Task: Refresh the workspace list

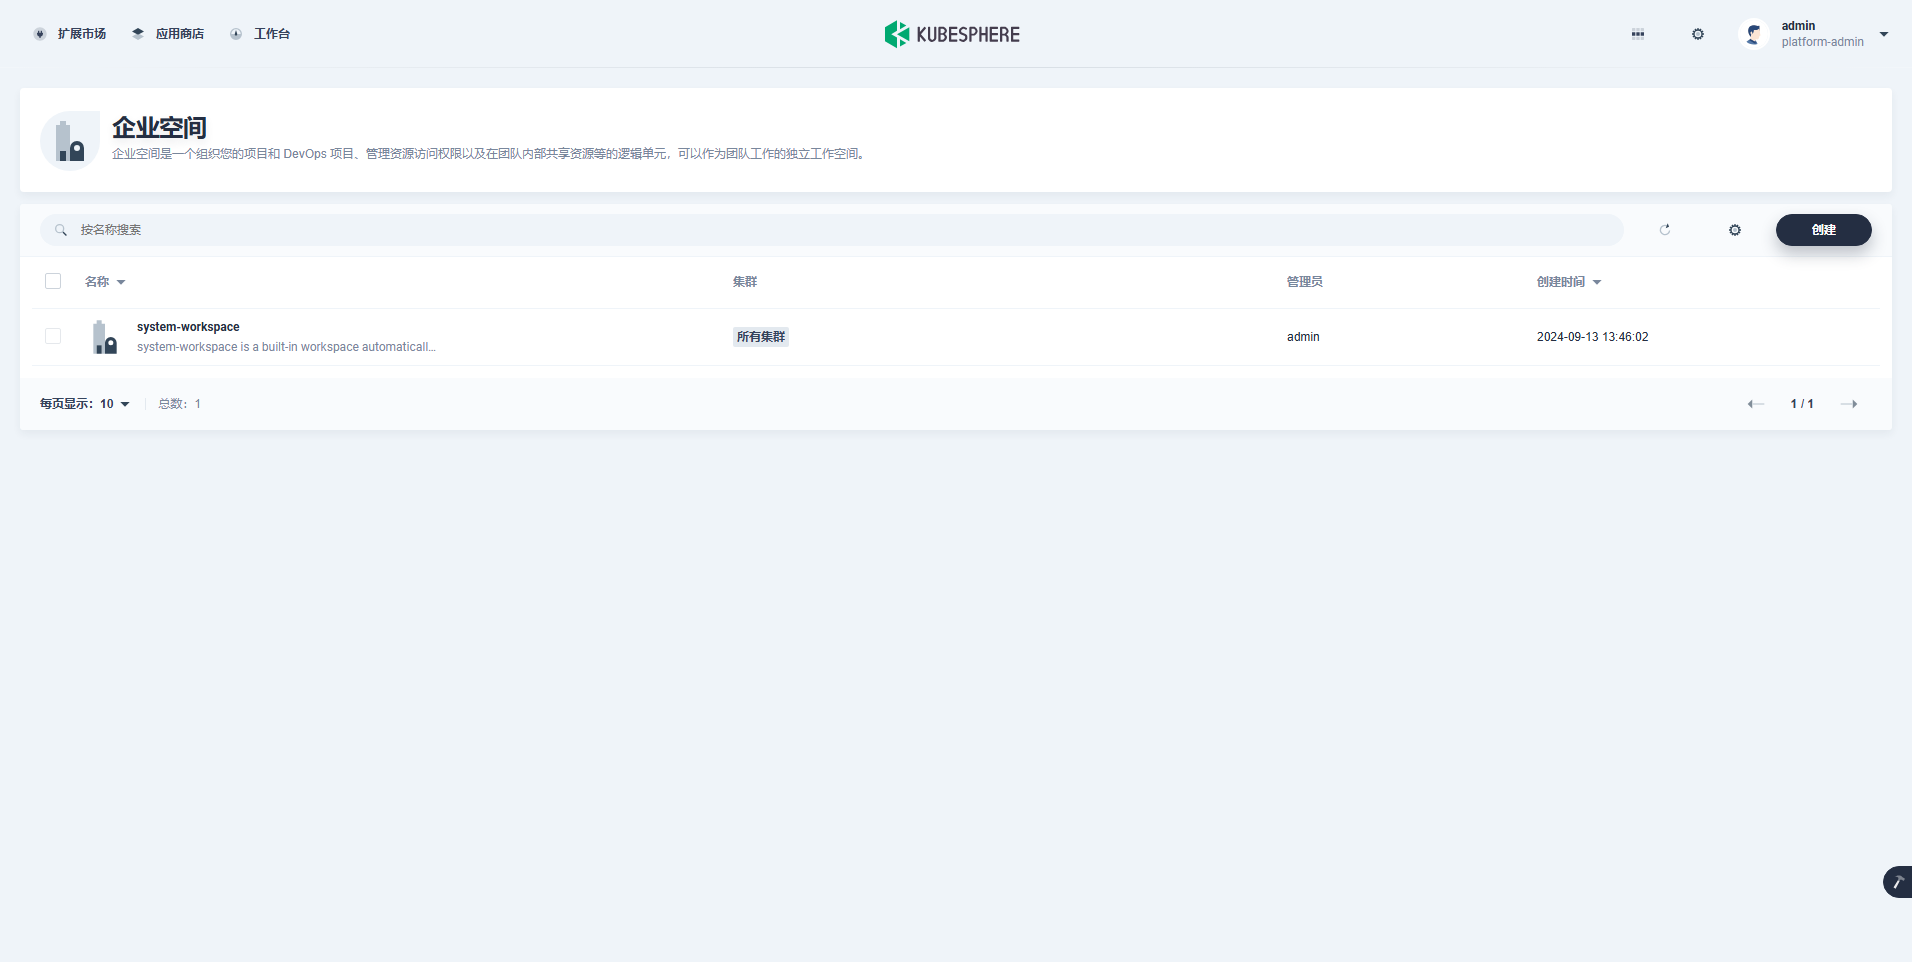Action: click(x=1665, y=230)
